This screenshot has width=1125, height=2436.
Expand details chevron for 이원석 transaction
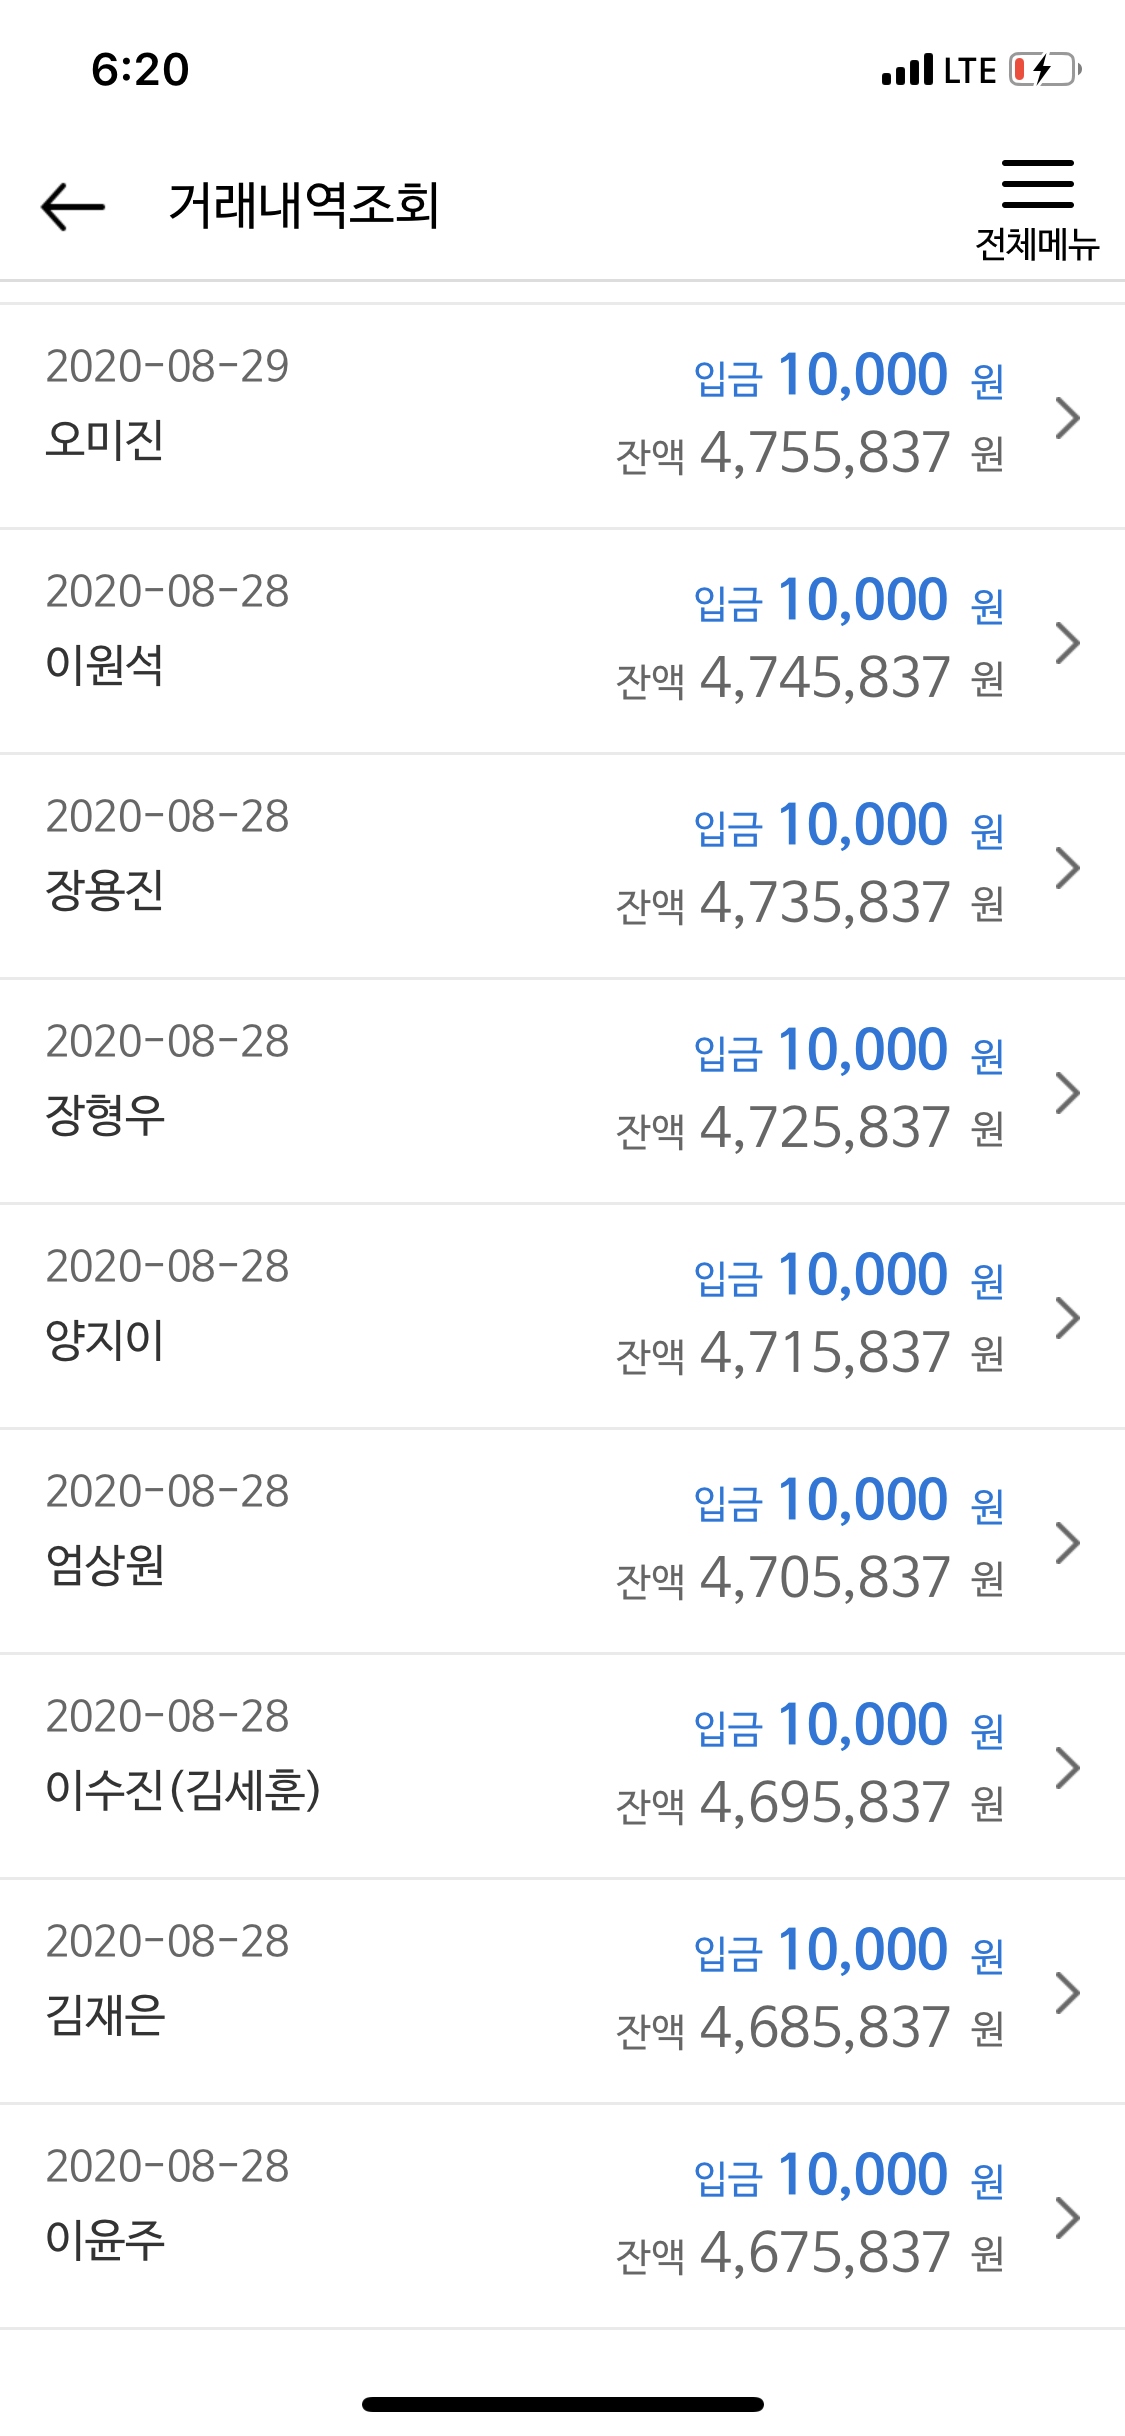click(x=1068, y=642)
